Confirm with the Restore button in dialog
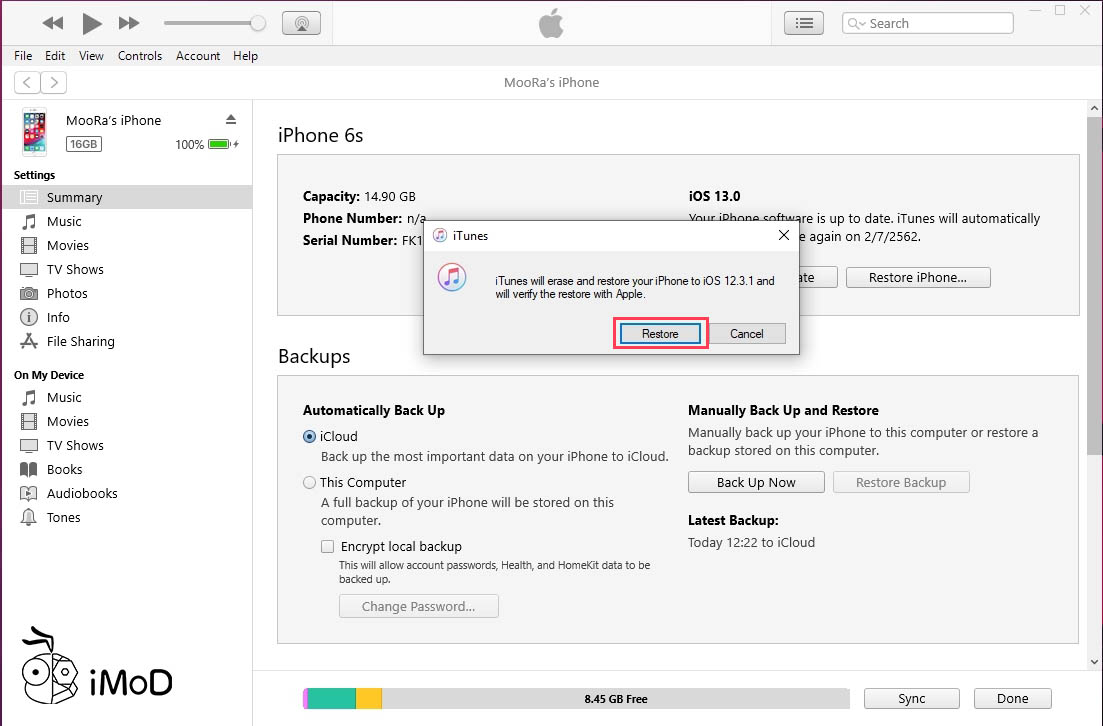1103x726 pixels. [660, 333]
